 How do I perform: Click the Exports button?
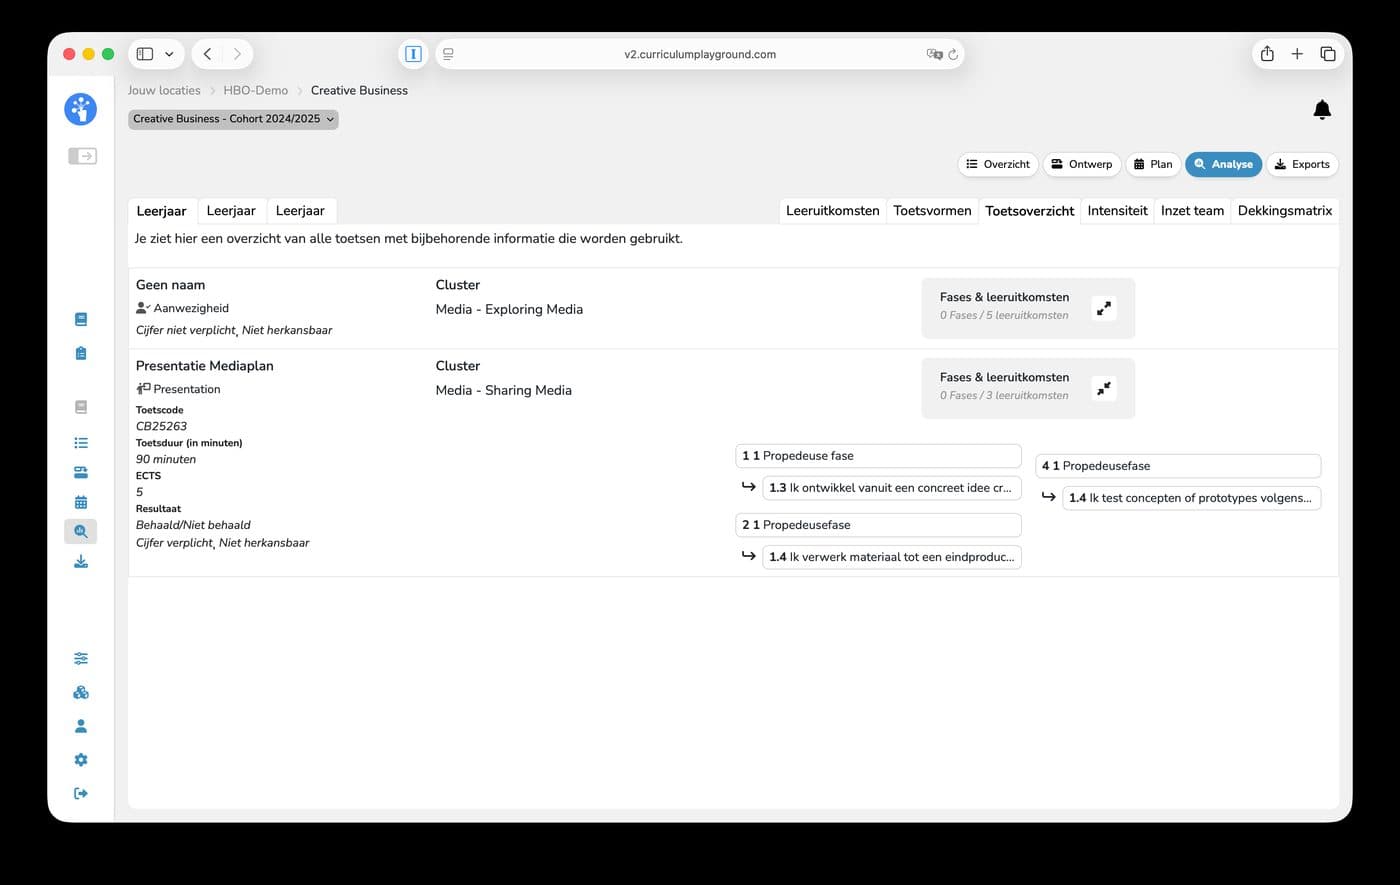[1302, 164]
